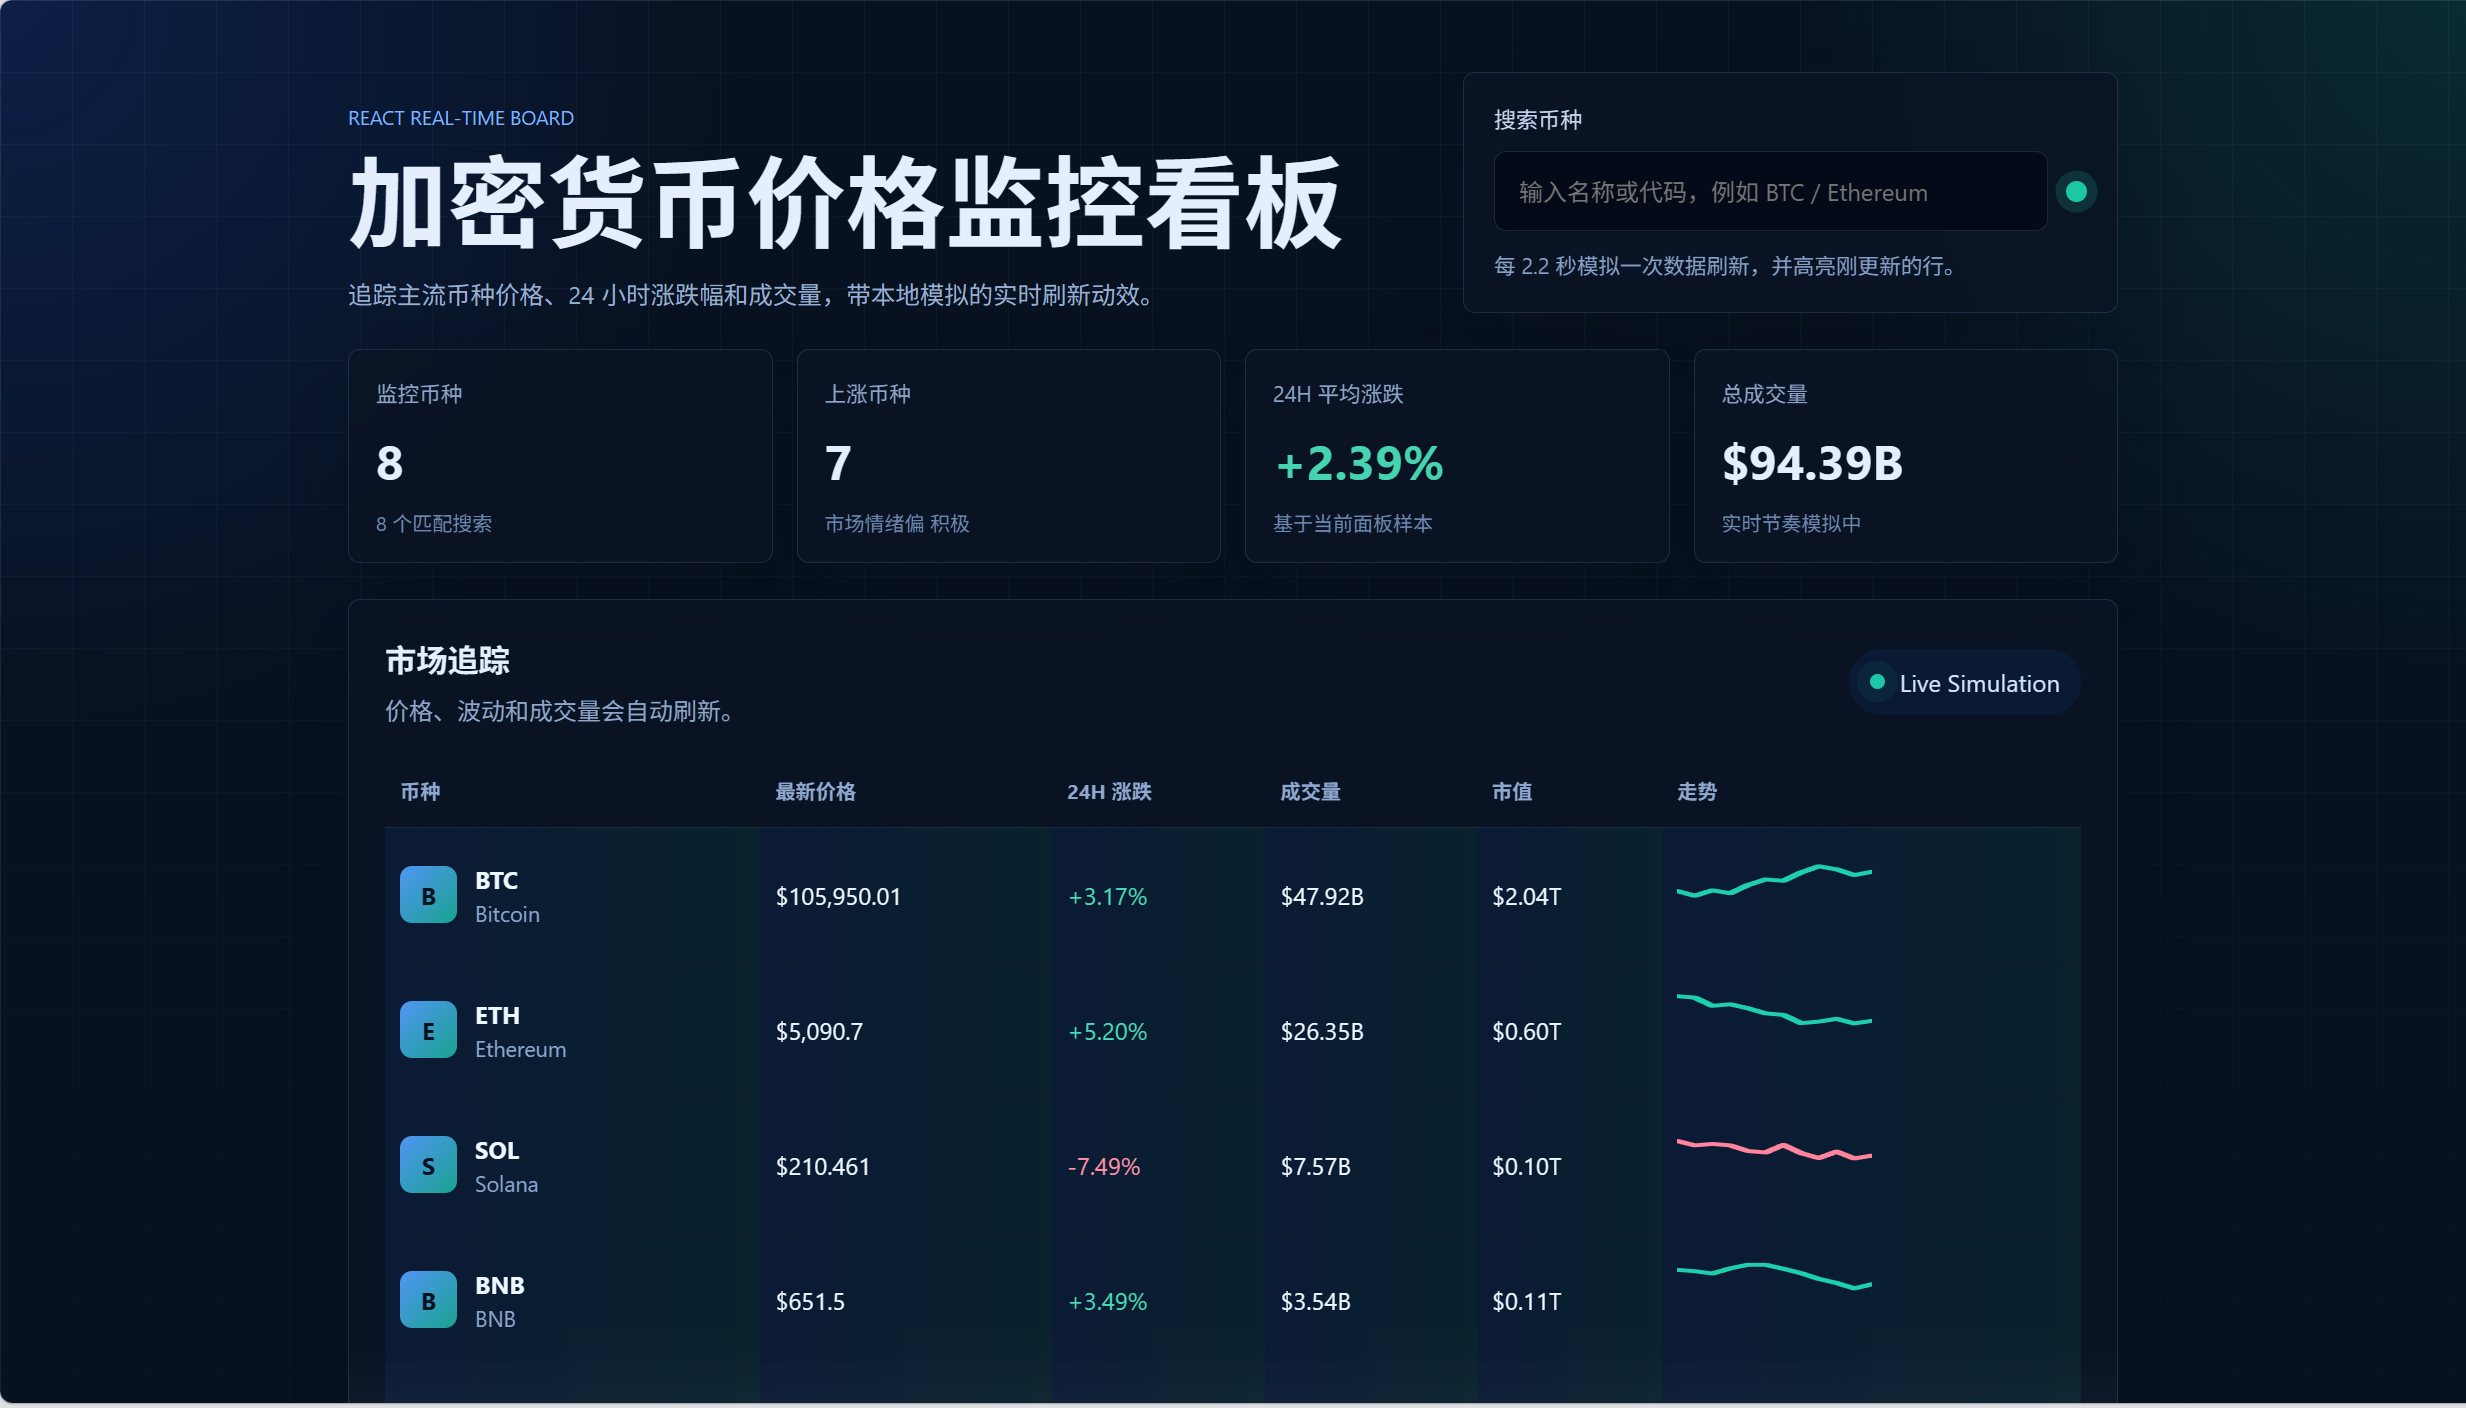Select the 上涨币种 stat card
Screen dimensions: 2466x1408
point(1008,456)
